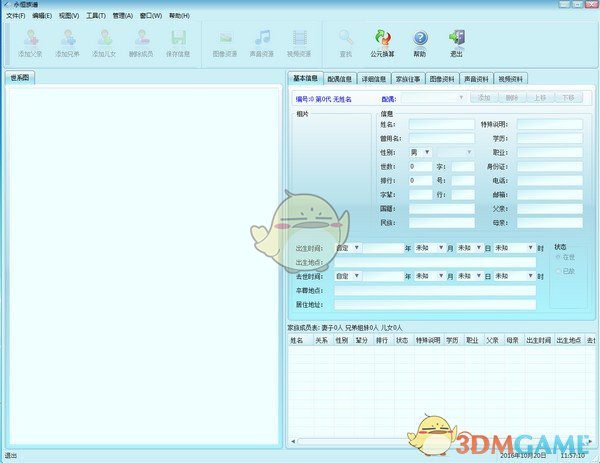Click the 曾用名 former name field
This screenshot has height=463, width=600.
pos(442,138)
